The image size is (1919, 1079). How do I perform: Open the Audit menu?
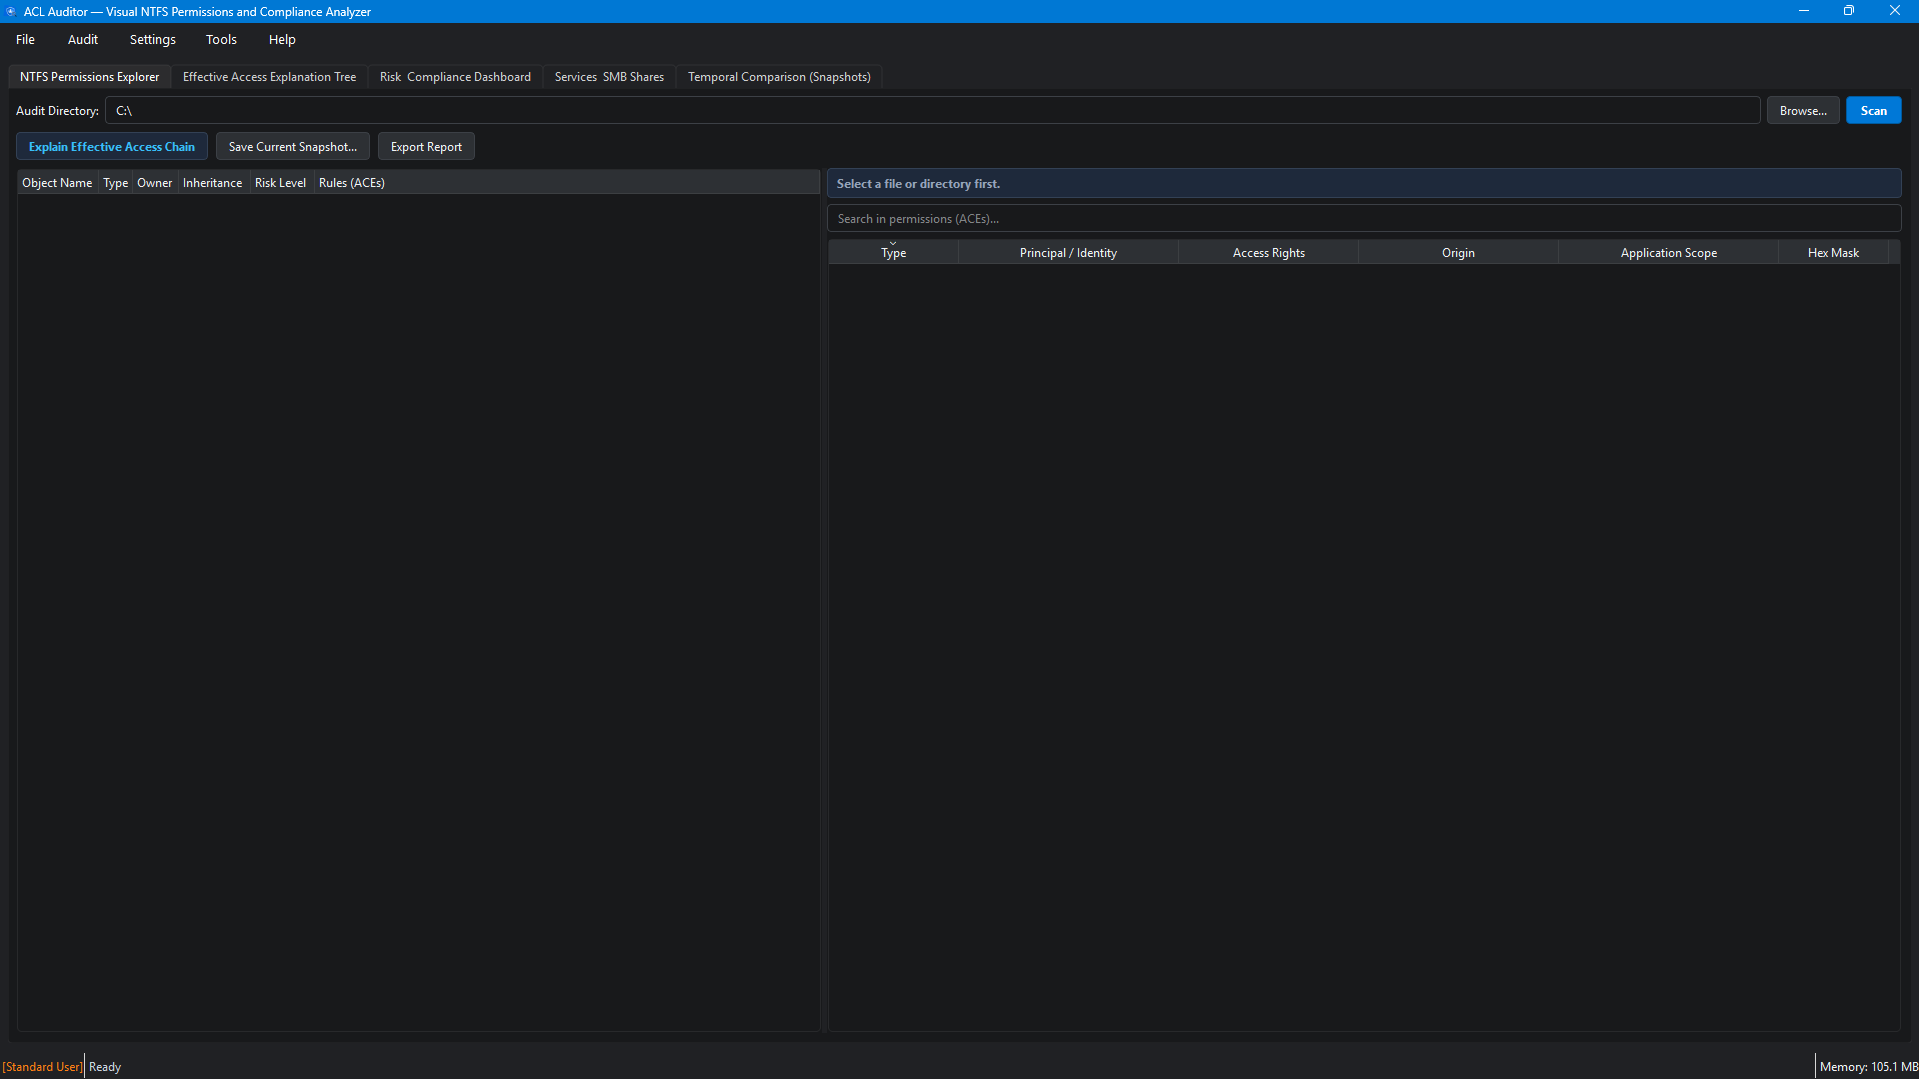[x=83, y=40]
